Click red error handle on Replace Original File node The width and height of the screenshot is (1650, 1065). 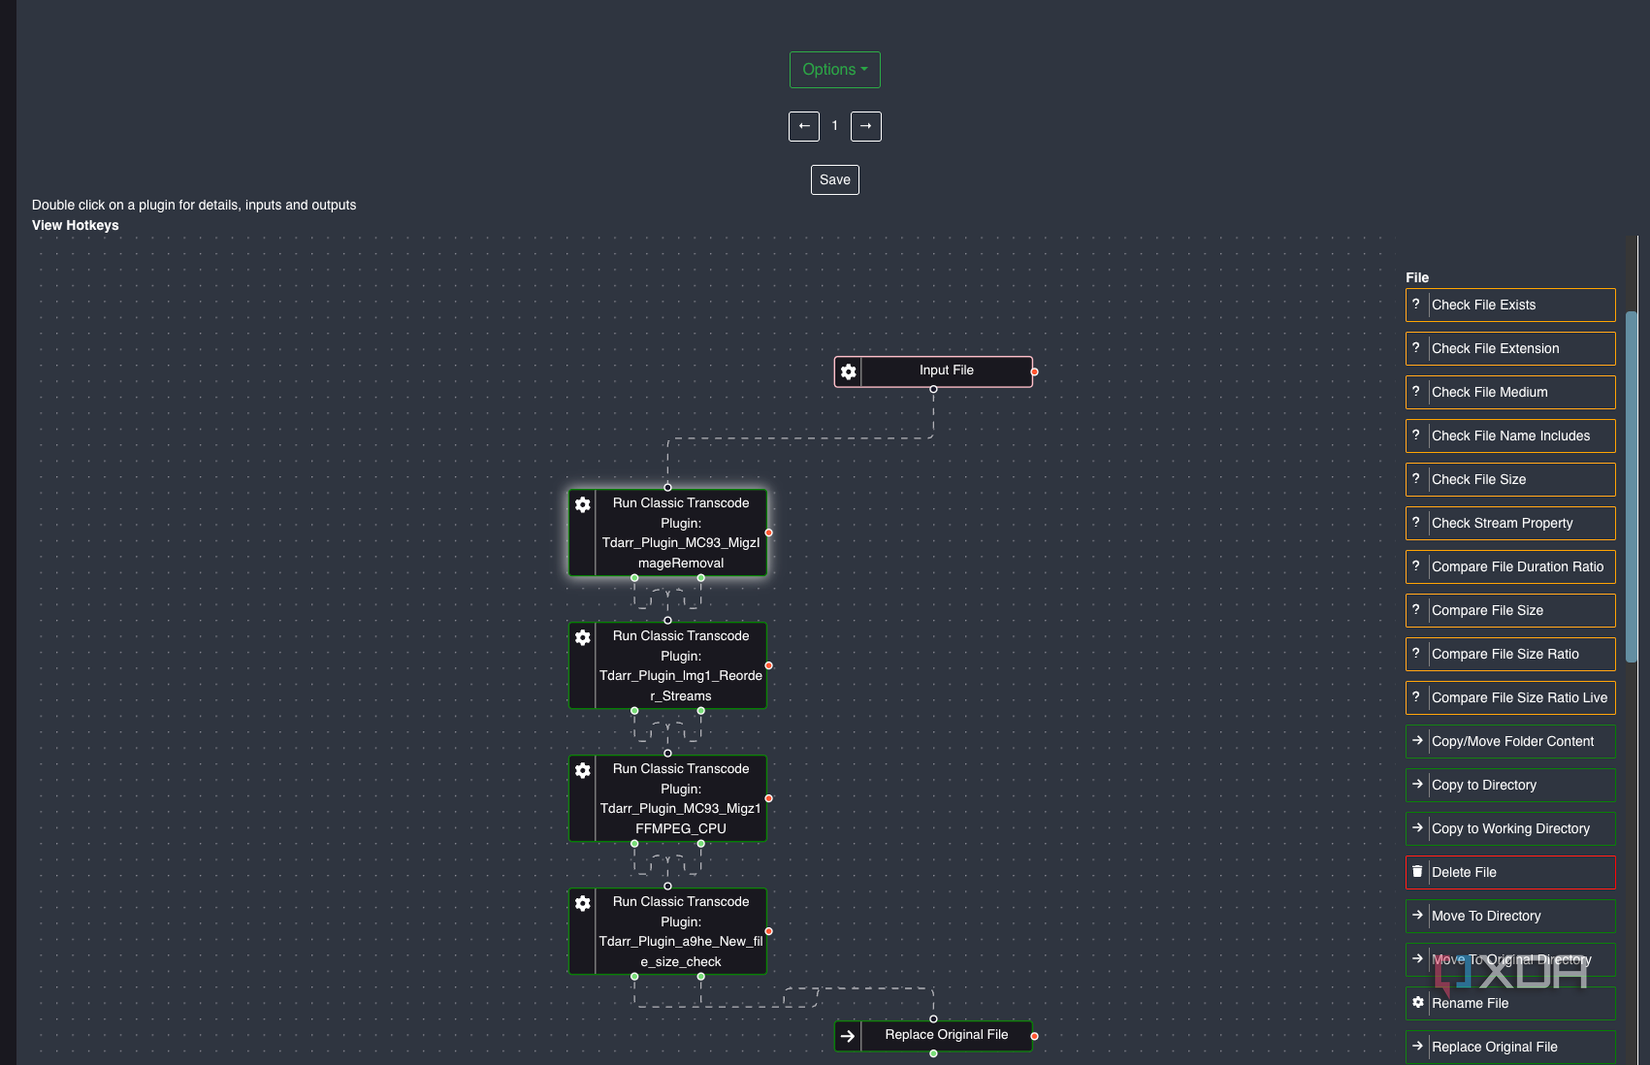pyautogui.click(x=1034, y=1036)
